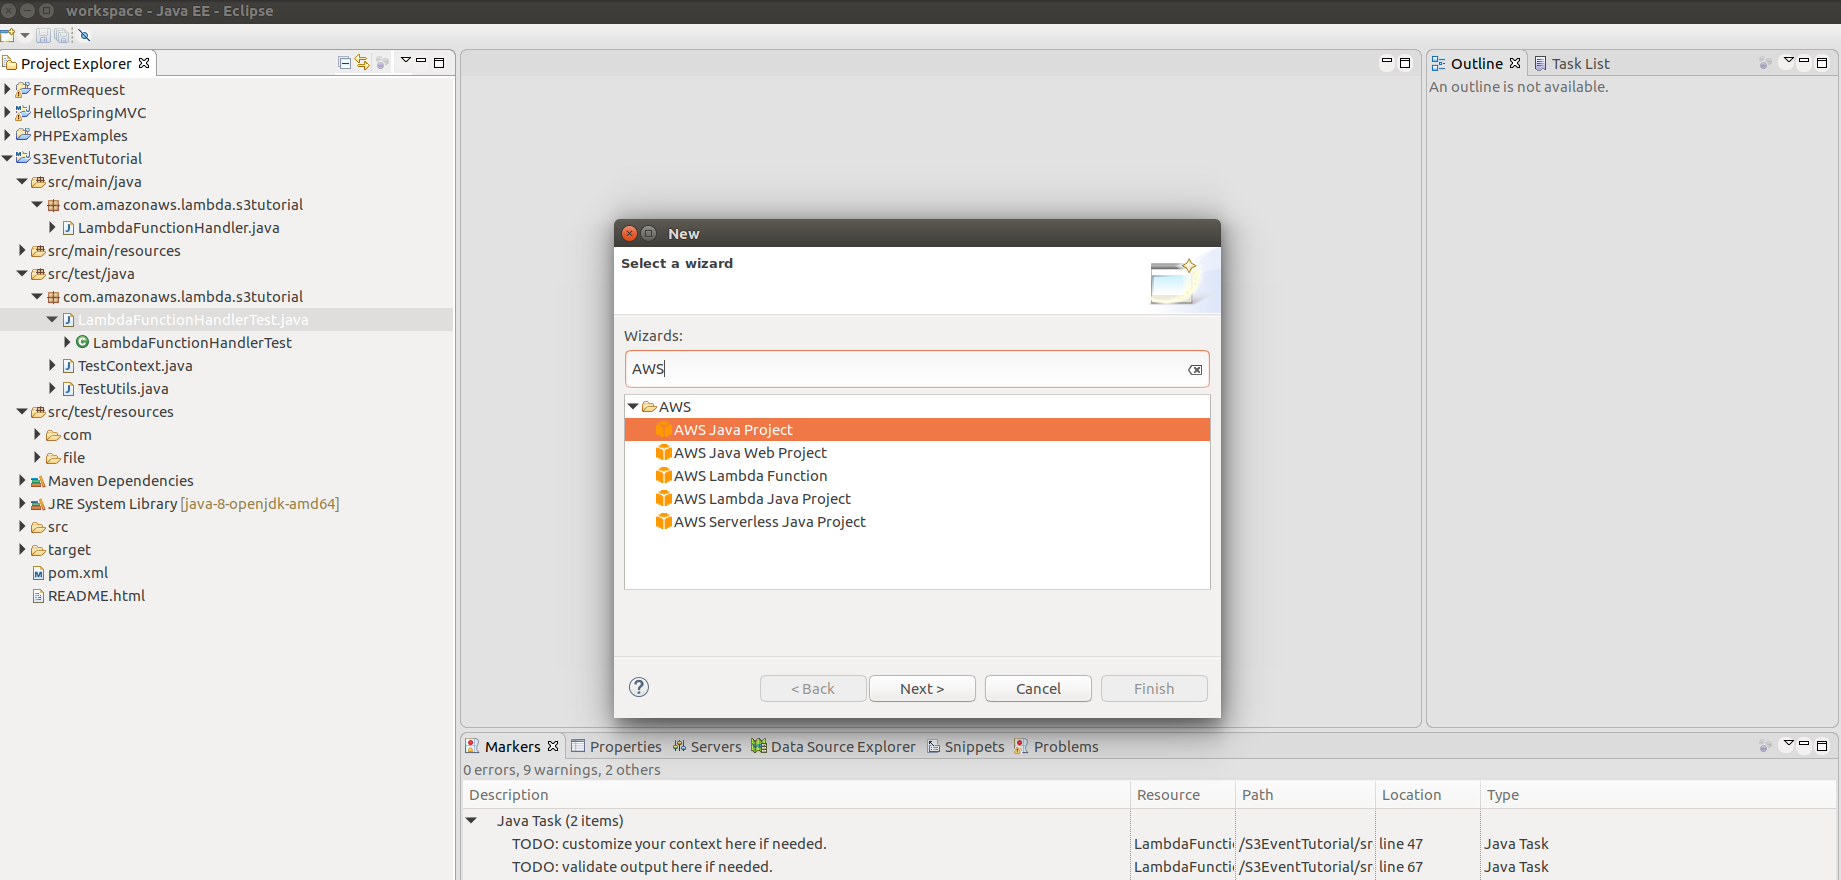Click the New wizard toolbar icon
The height and width of the screenshot is (880, 1841).
coord(7,35)
